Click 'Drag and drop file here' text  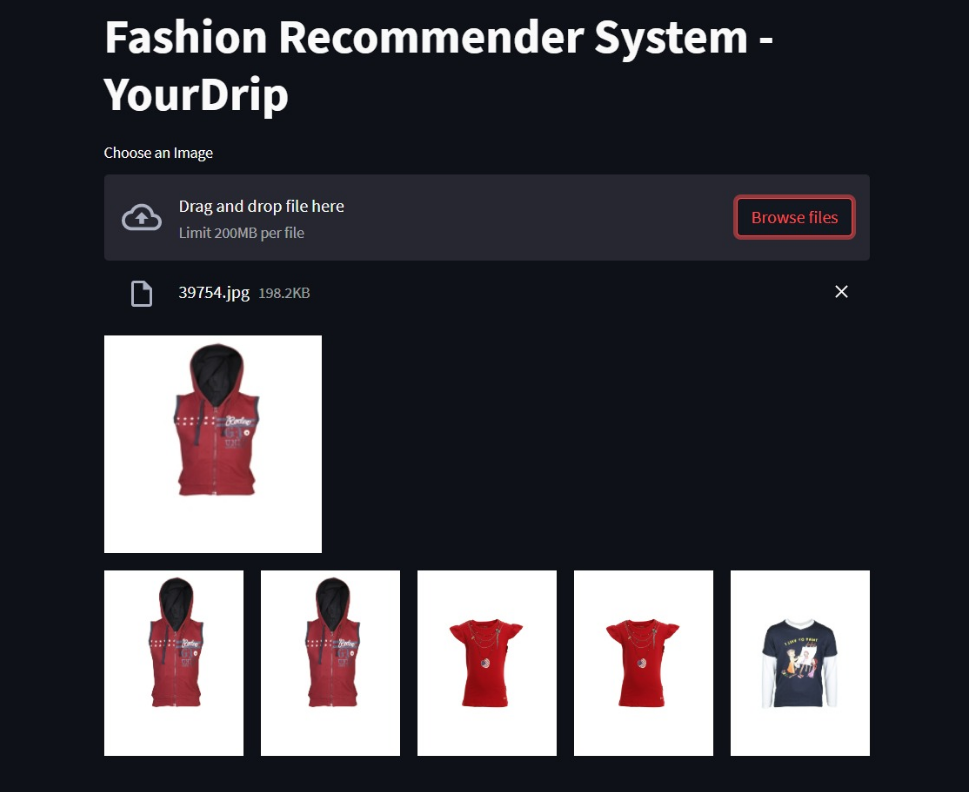261,206
